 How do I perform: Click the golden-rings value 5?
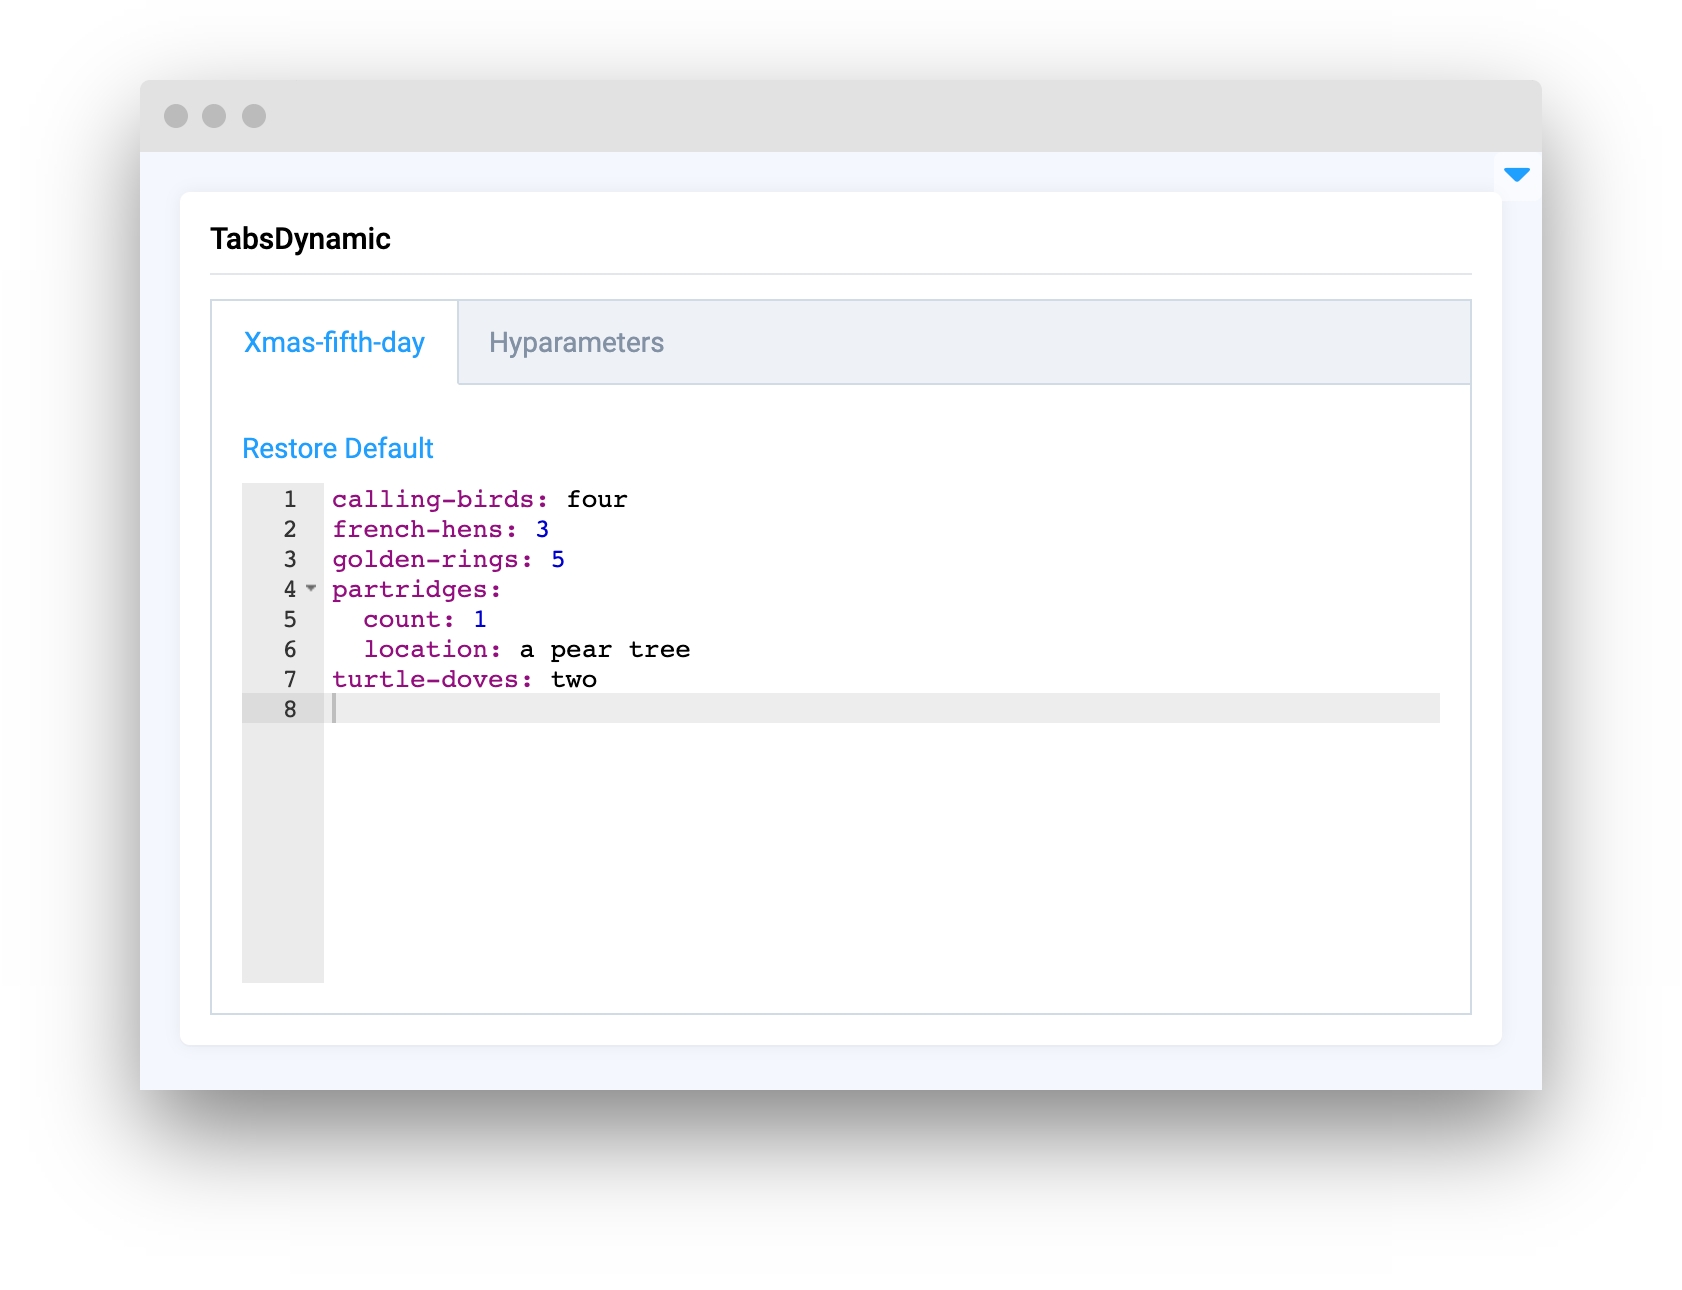point(558,559)
